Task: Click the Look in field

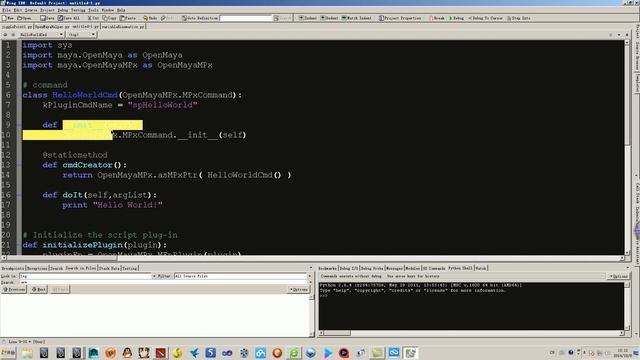Action: (x=86, y=276)
